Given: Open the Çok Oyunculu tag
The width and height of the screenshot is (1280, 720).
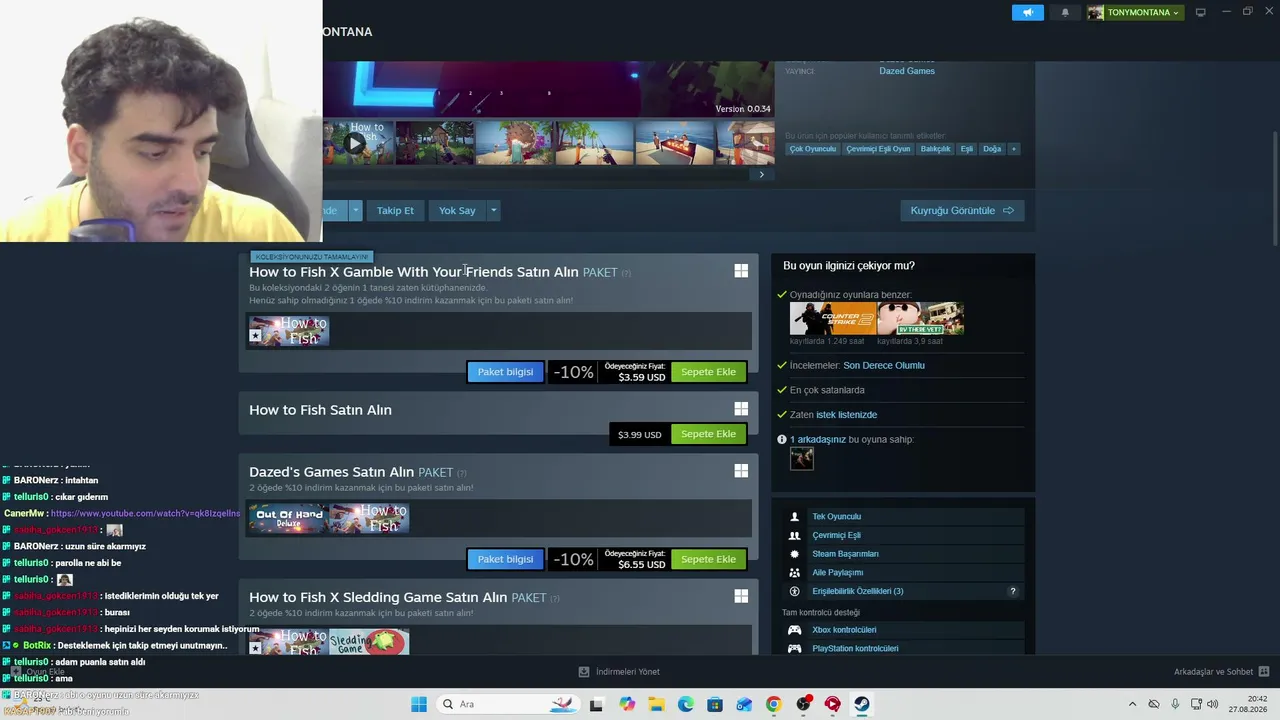Looking at the screenshot, I should click(812, 149).
